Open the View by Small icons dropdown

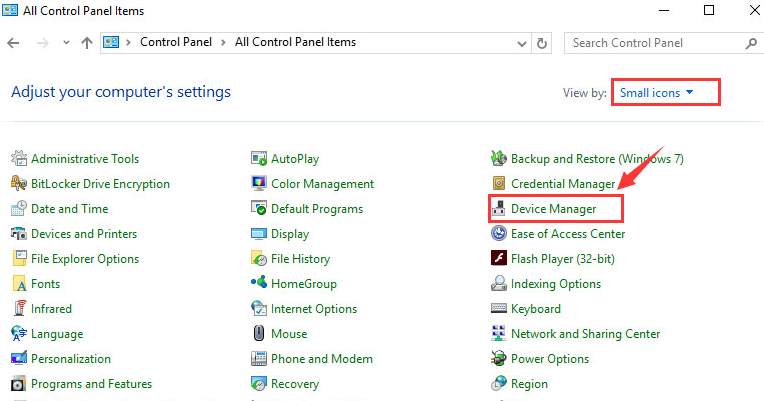point(656,93)
